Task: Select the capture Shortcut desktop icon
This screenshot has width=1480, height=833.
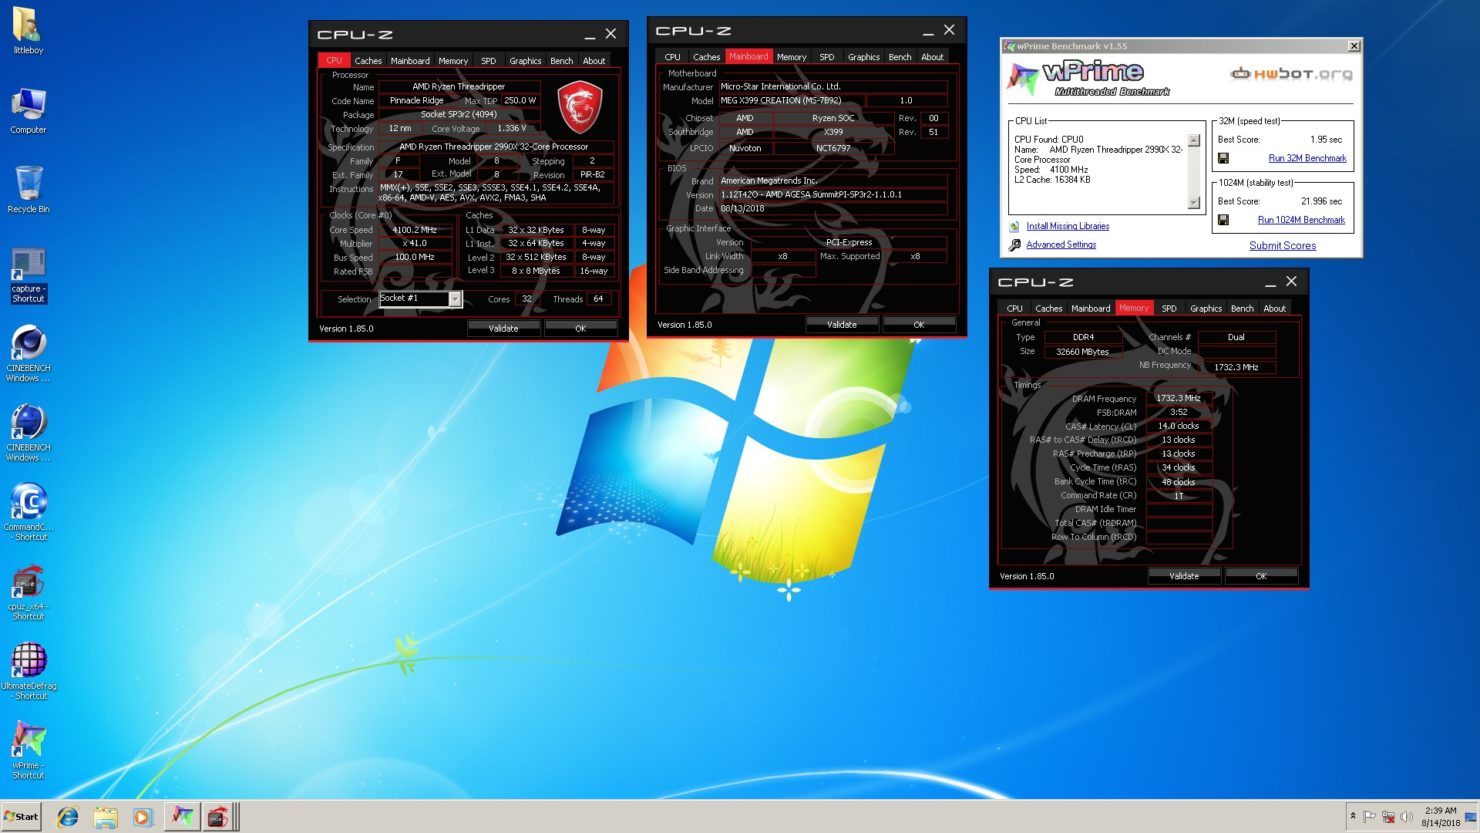Action: [x=28, y=276]
